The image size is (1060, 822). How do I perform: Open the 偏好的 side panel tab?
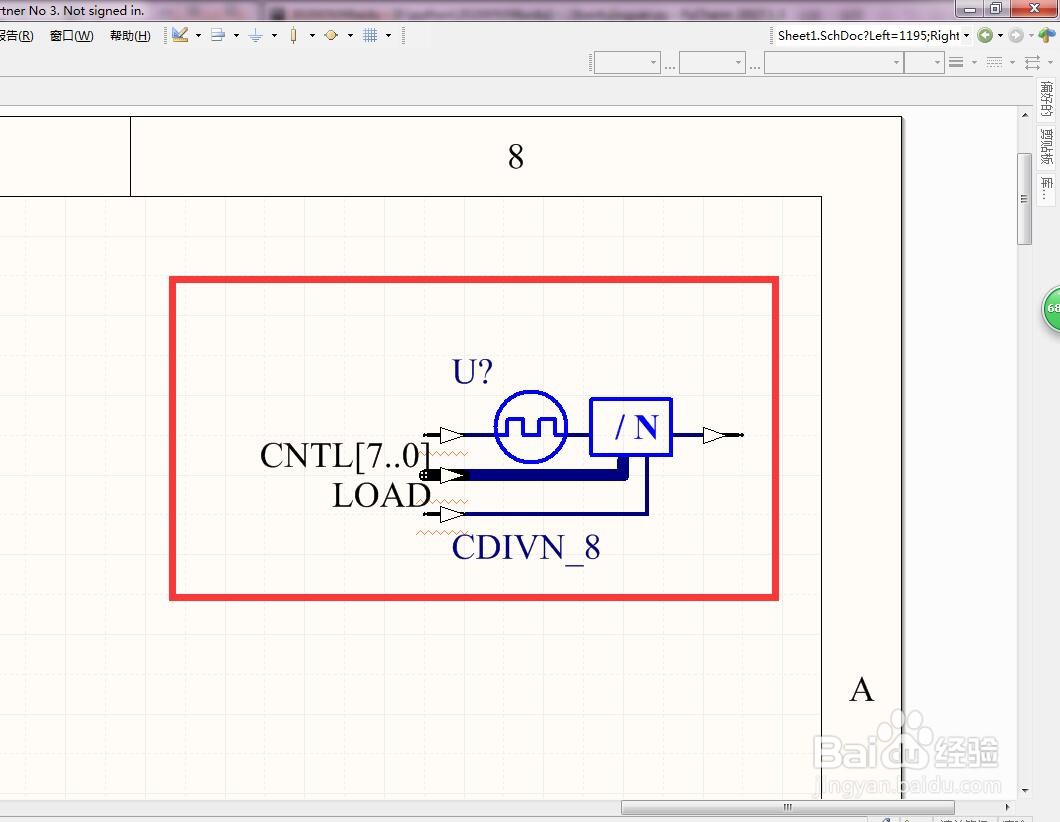click(x=1046, y=99)
